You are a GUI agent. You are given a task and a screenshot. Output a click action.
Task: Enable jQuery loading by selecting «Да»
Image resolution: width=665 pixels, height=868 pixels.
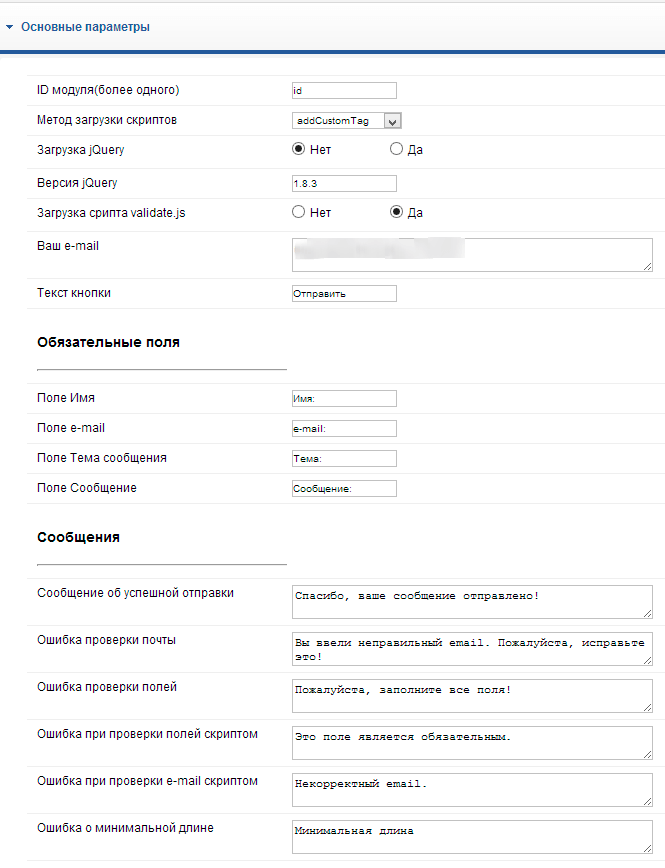pos(397,148)
